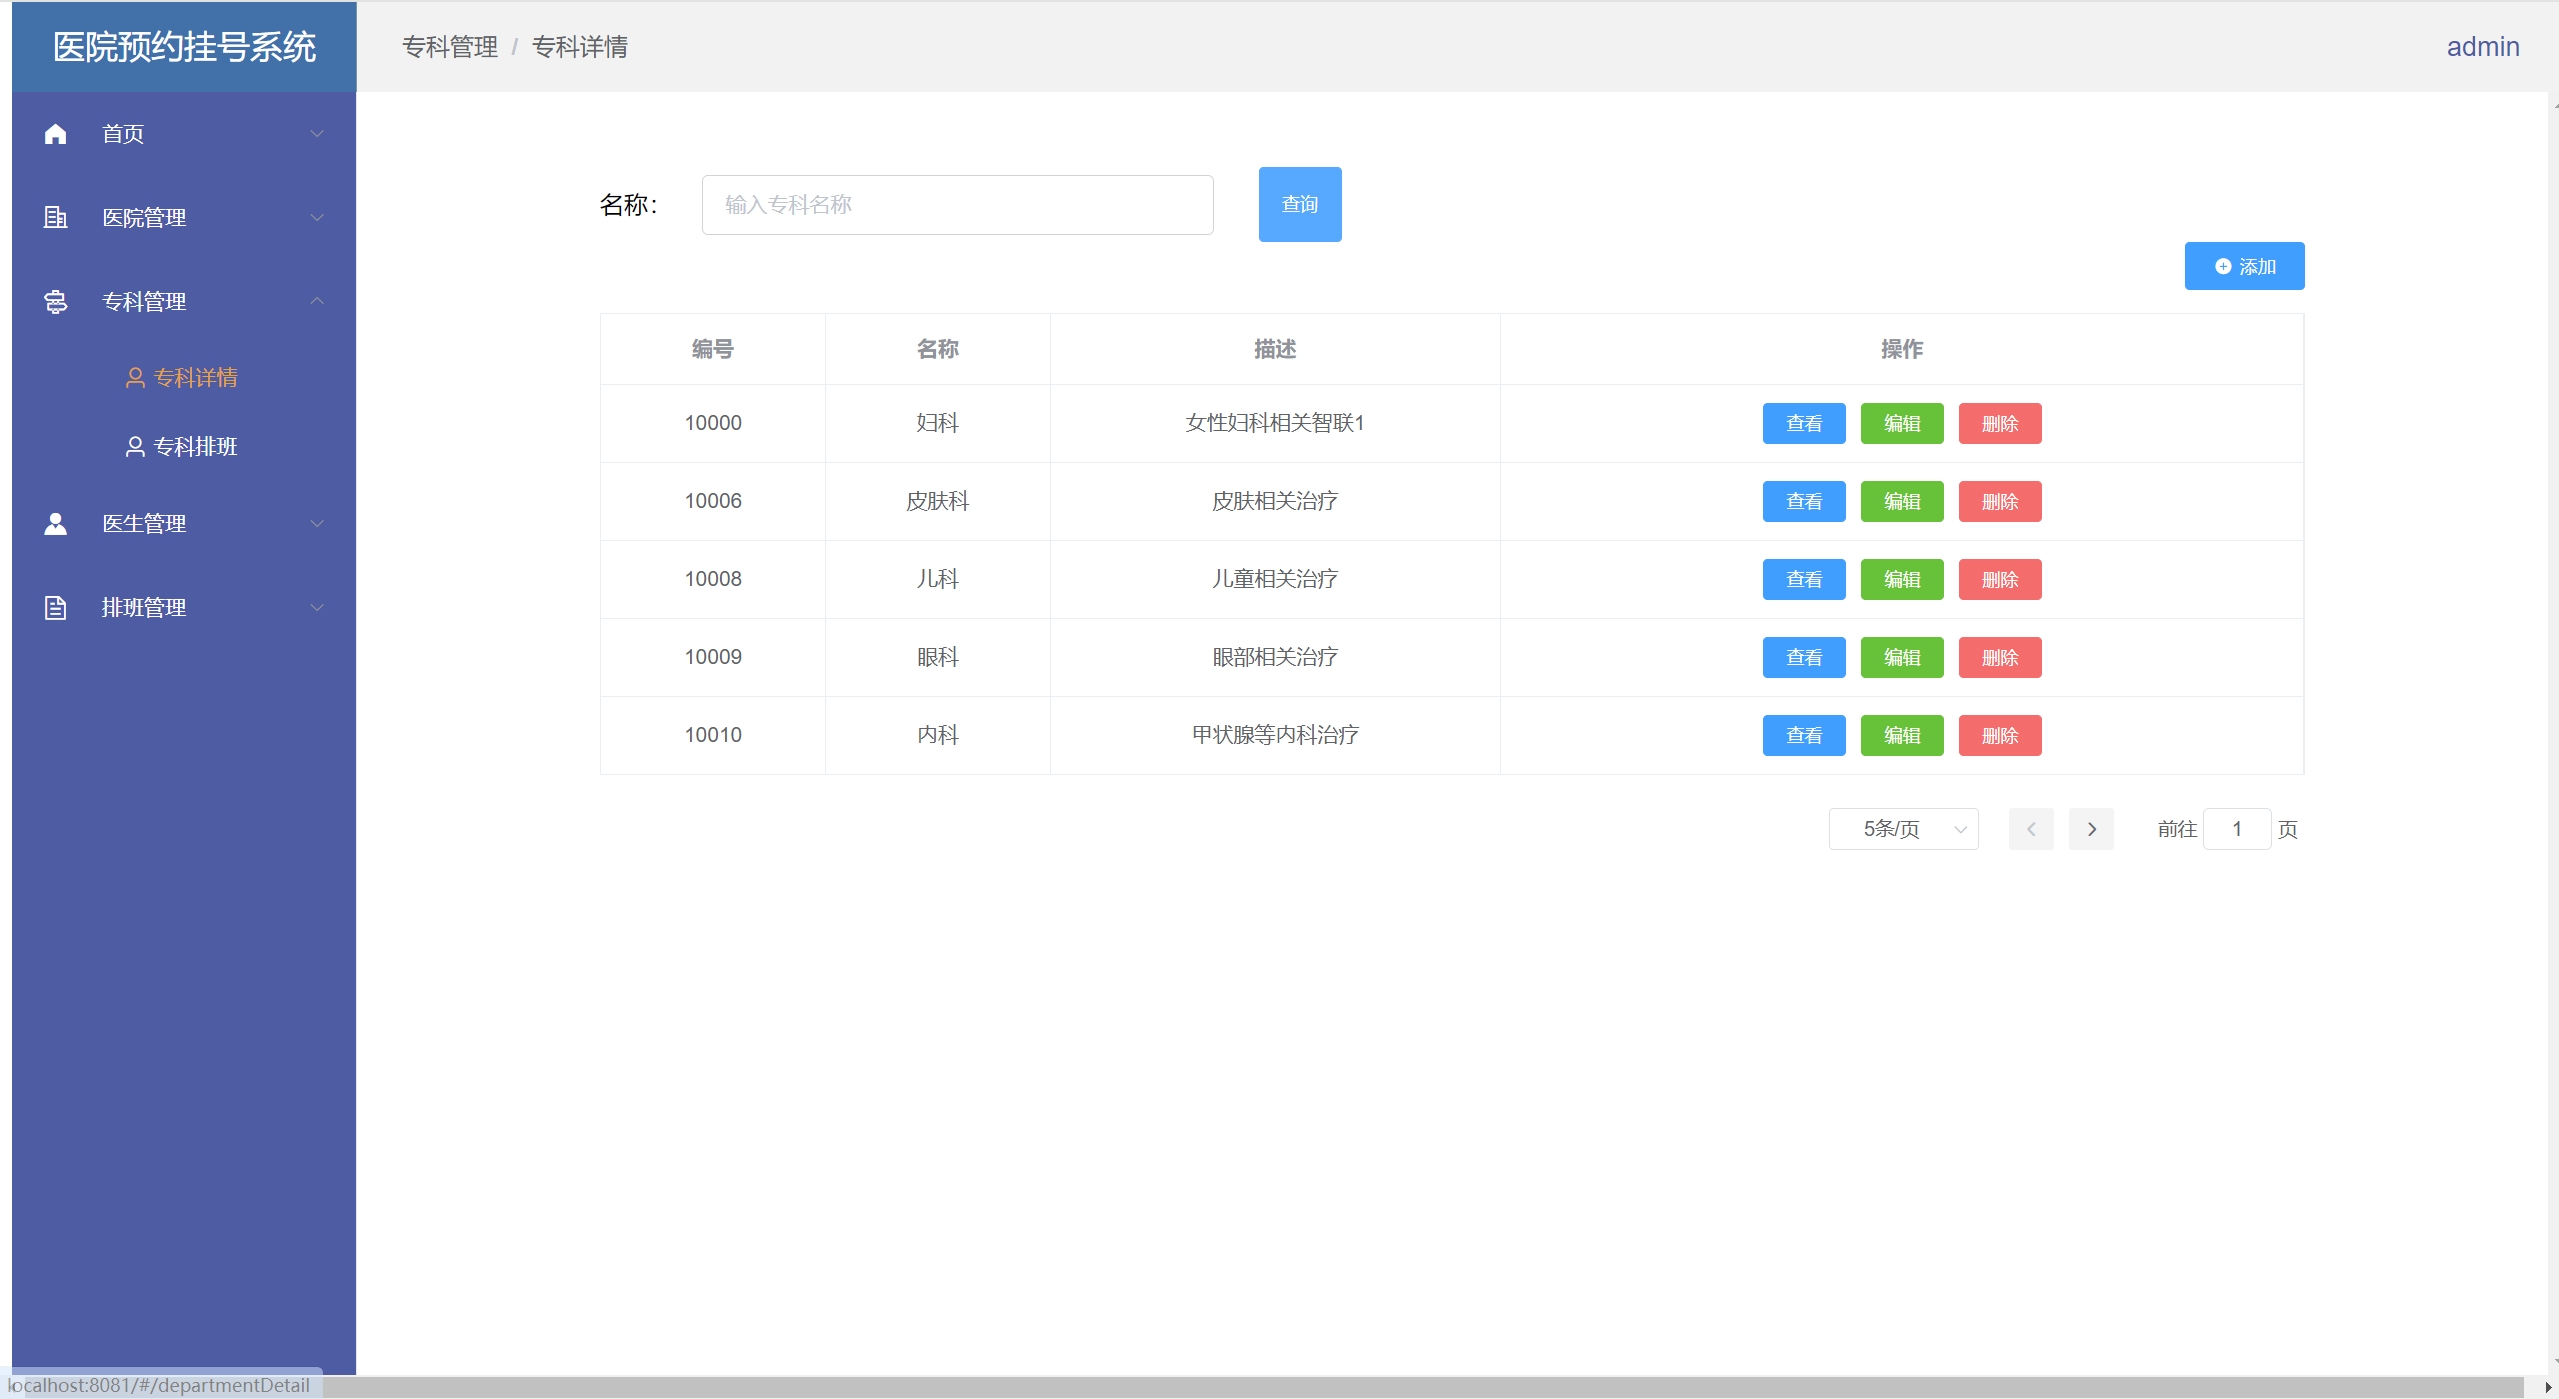Click the department signpost icon
The image size is (2559, 1399).
point(56,301)
